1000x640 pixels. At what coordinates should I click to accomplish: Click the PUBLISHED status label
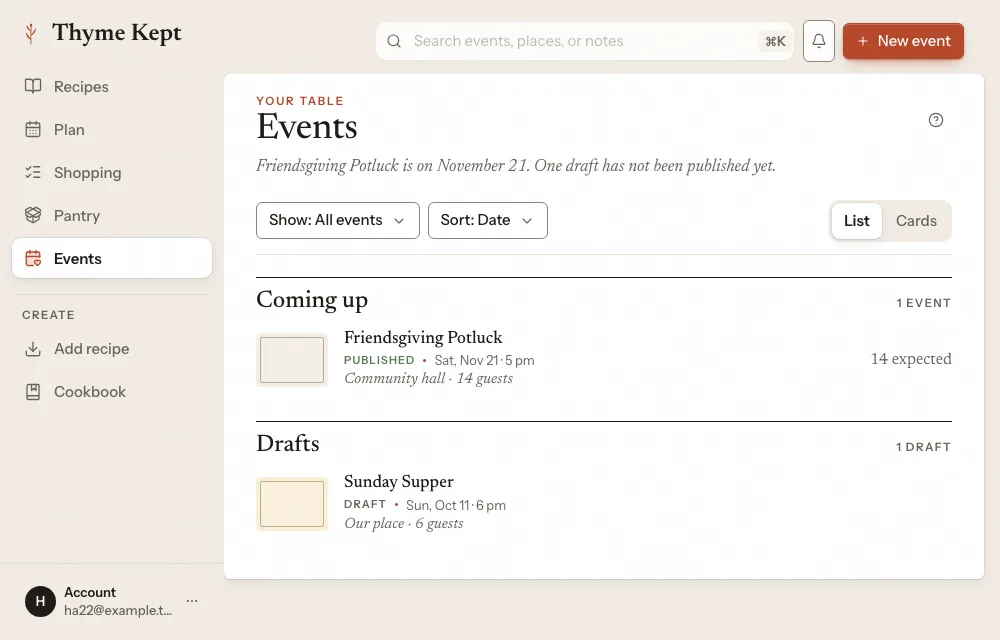click(379, 360)
